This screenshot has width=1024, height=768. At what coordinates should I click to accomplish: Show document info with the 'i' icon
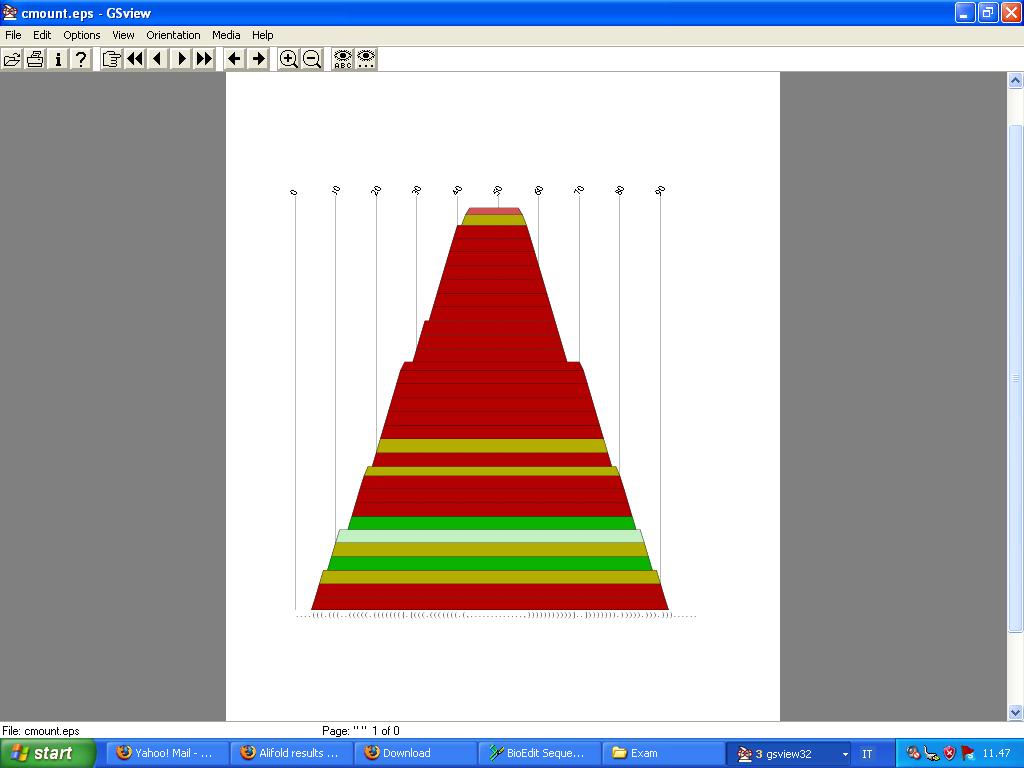pyautogui.click(x=58, y=59)
